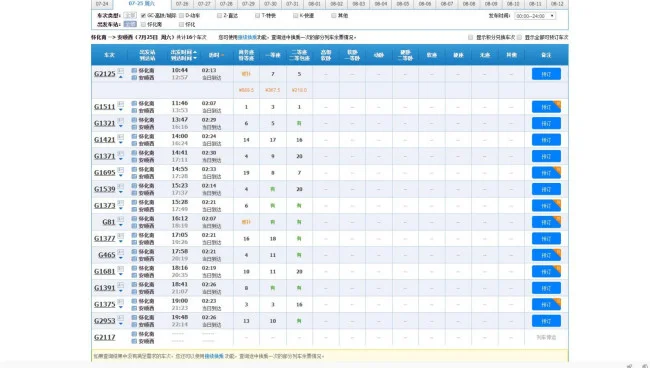The image size is (650, 368).
Task: Switch to the 07-31 date tab
Action: [292, 4]
